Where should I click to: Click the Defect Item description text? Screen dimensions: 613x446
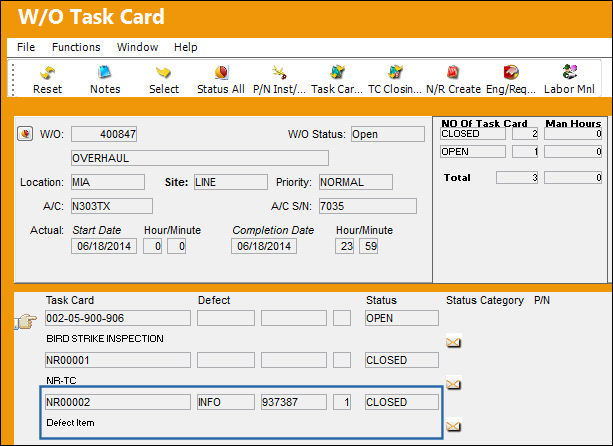(x=70, y=423)
